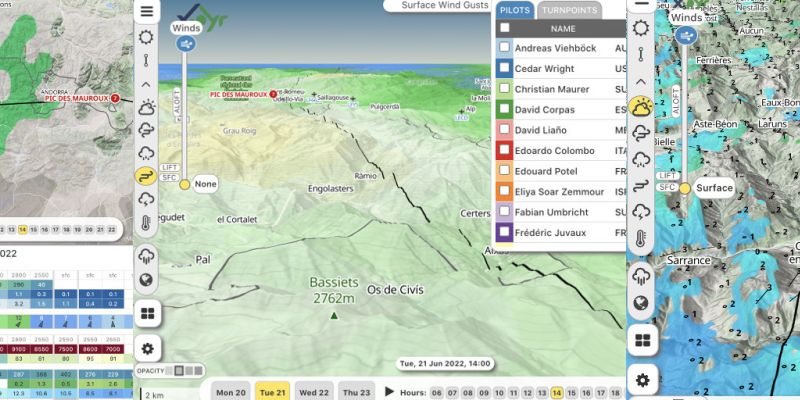
Task: Choose the Wed 22 day button
Action: coord(313,392)
